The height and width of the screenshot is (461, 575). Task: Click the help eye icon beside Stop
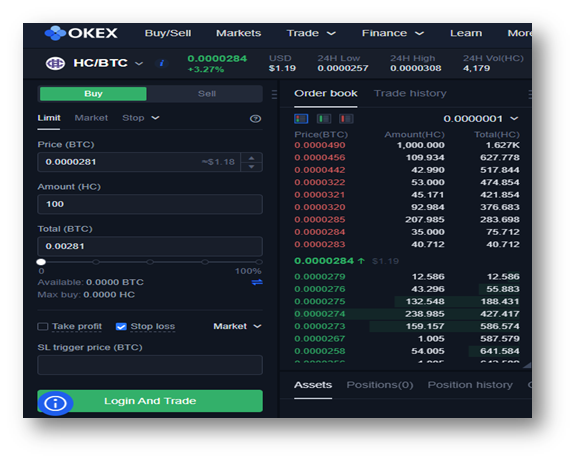click(x=255, y=118)
